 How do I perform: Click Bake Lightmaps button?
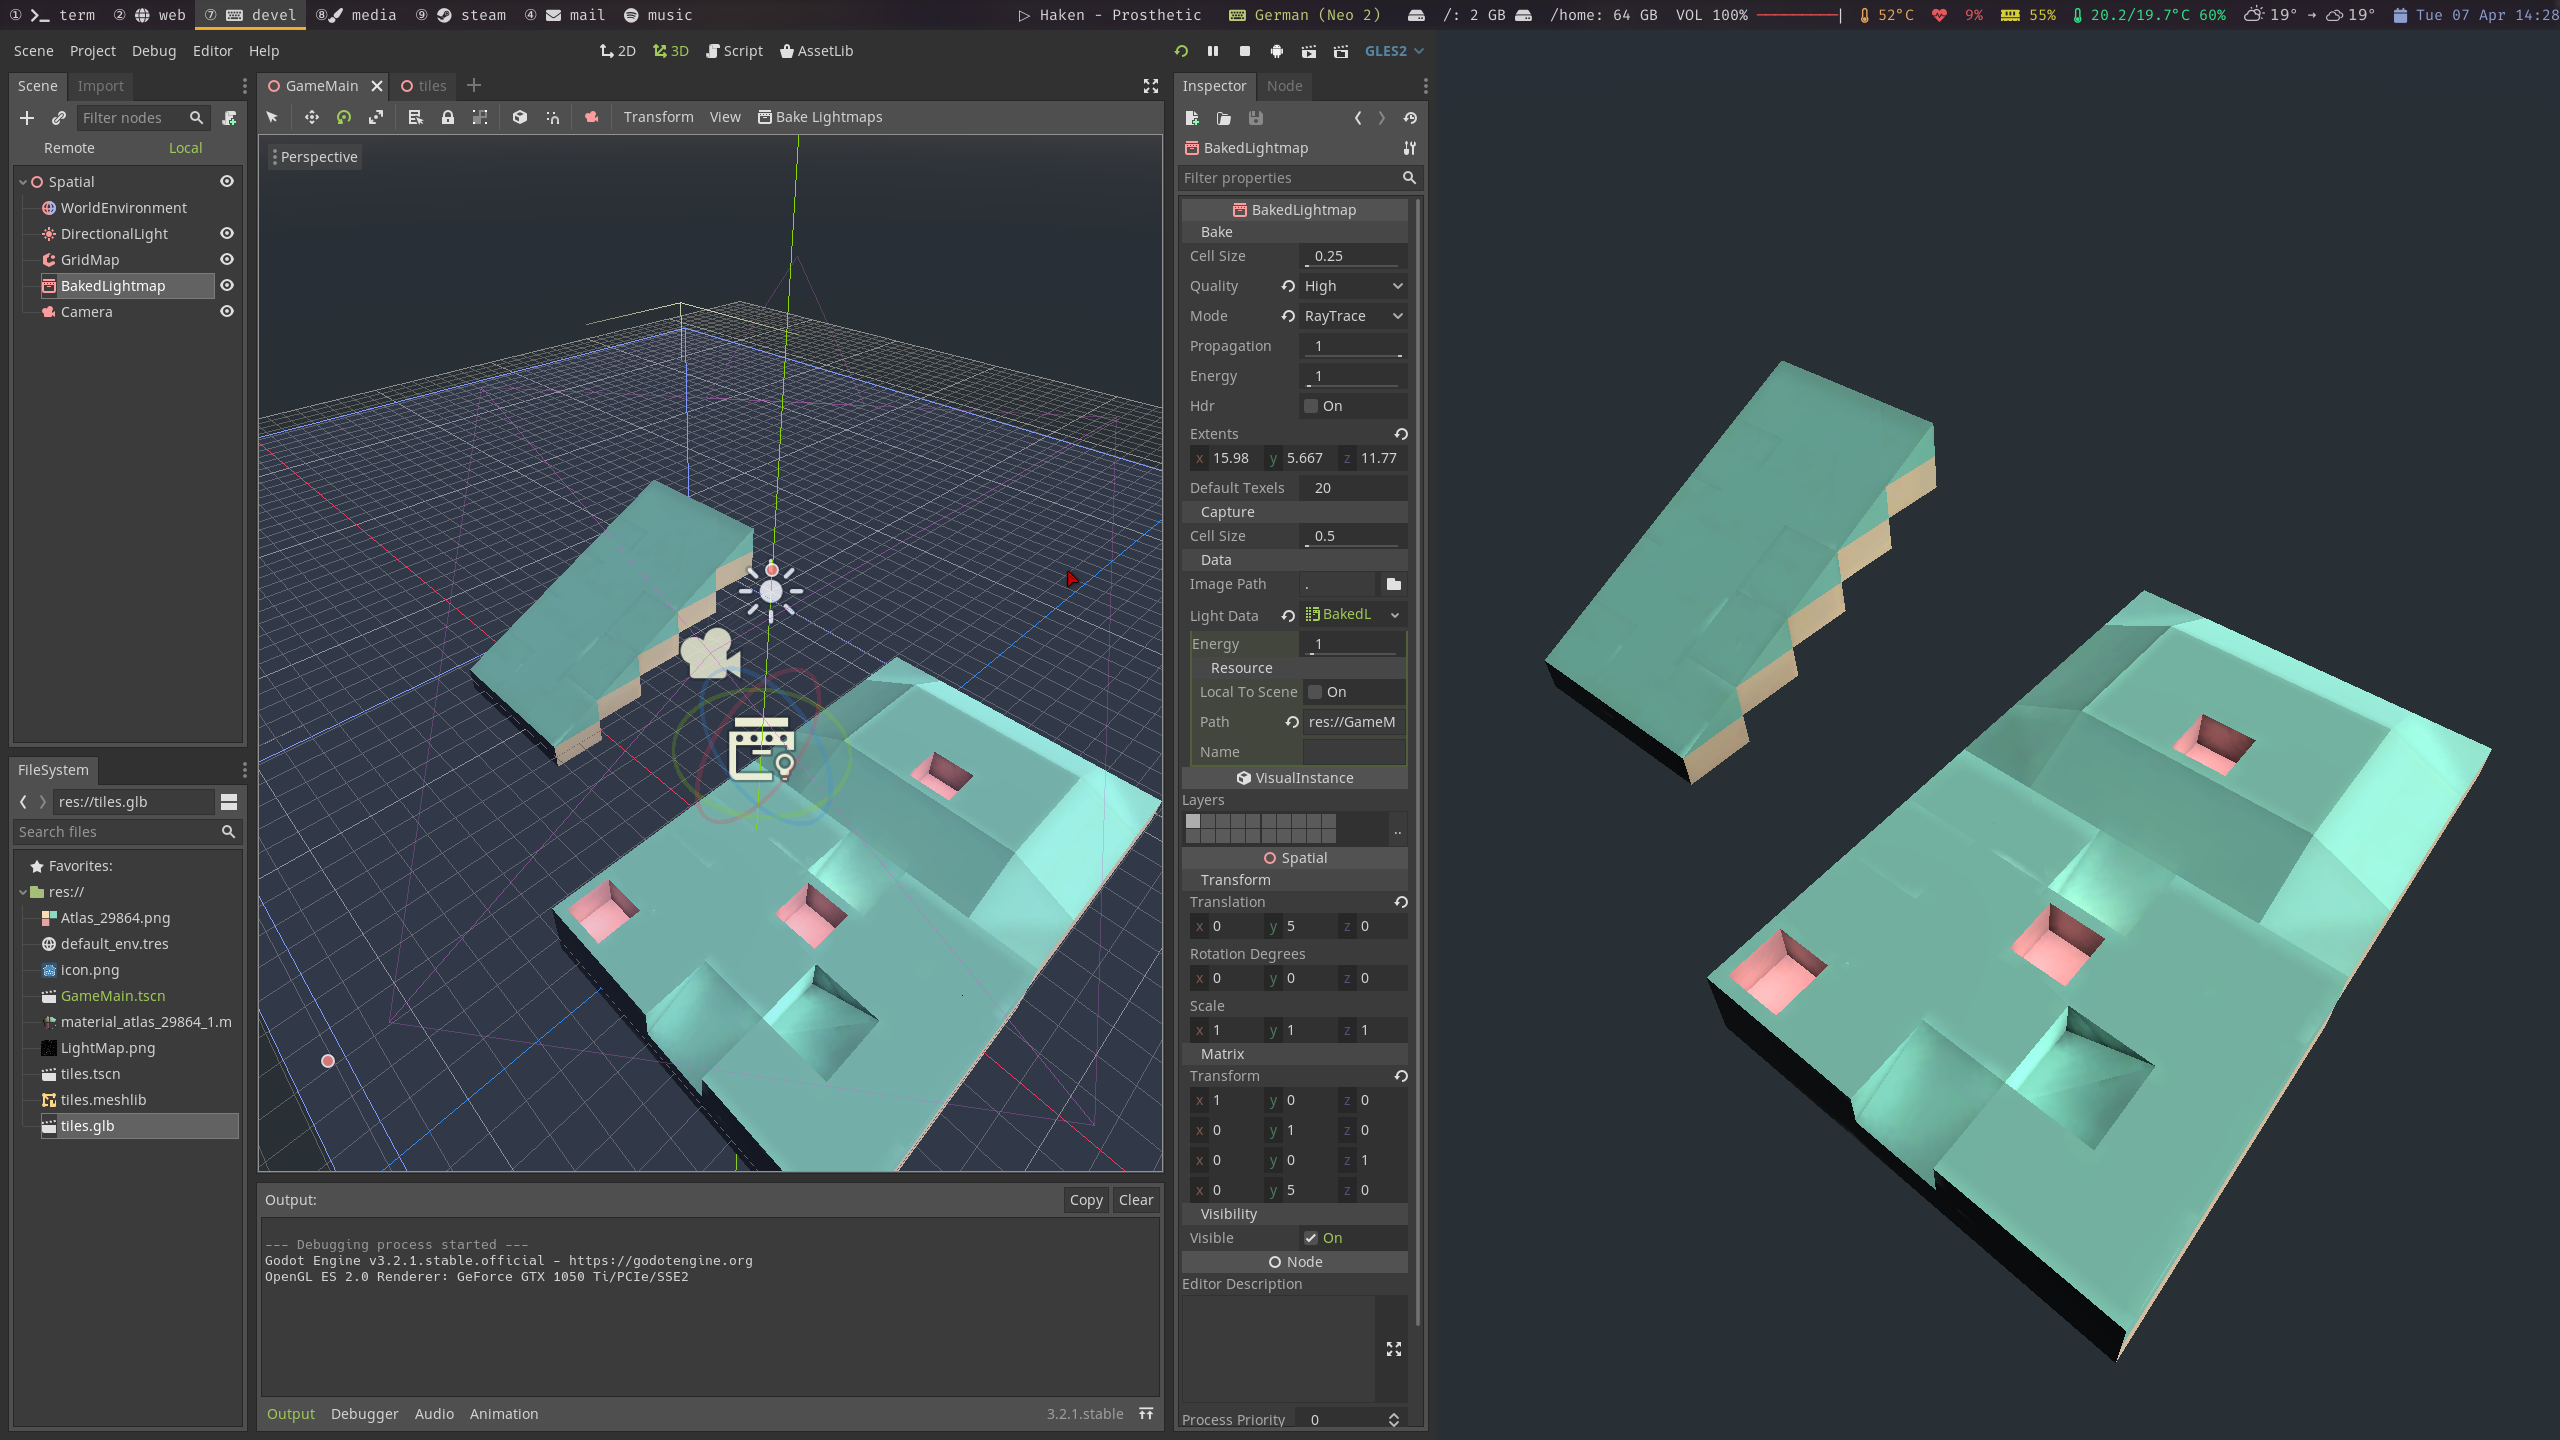pyautogui.click(x=820, y=117)
